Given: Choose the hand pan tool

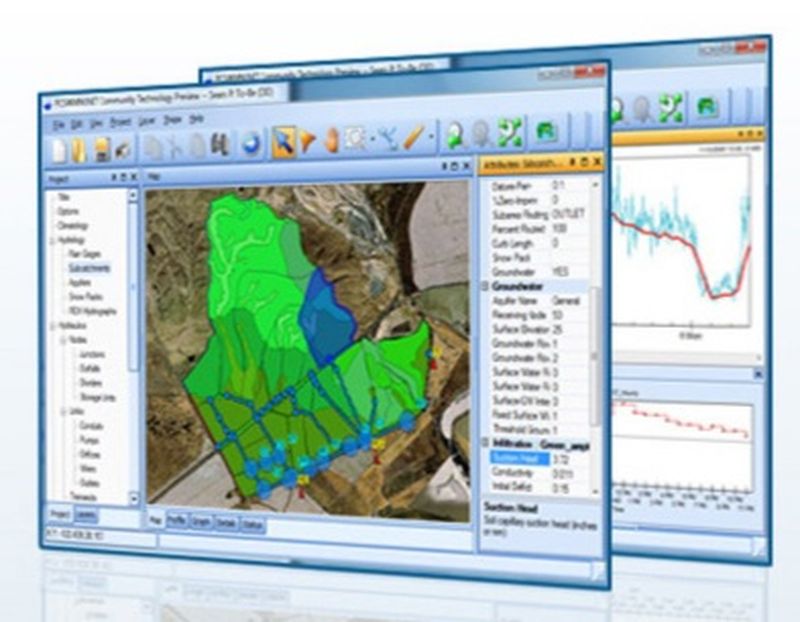Looking at the screenshot, I should [332, 141].
